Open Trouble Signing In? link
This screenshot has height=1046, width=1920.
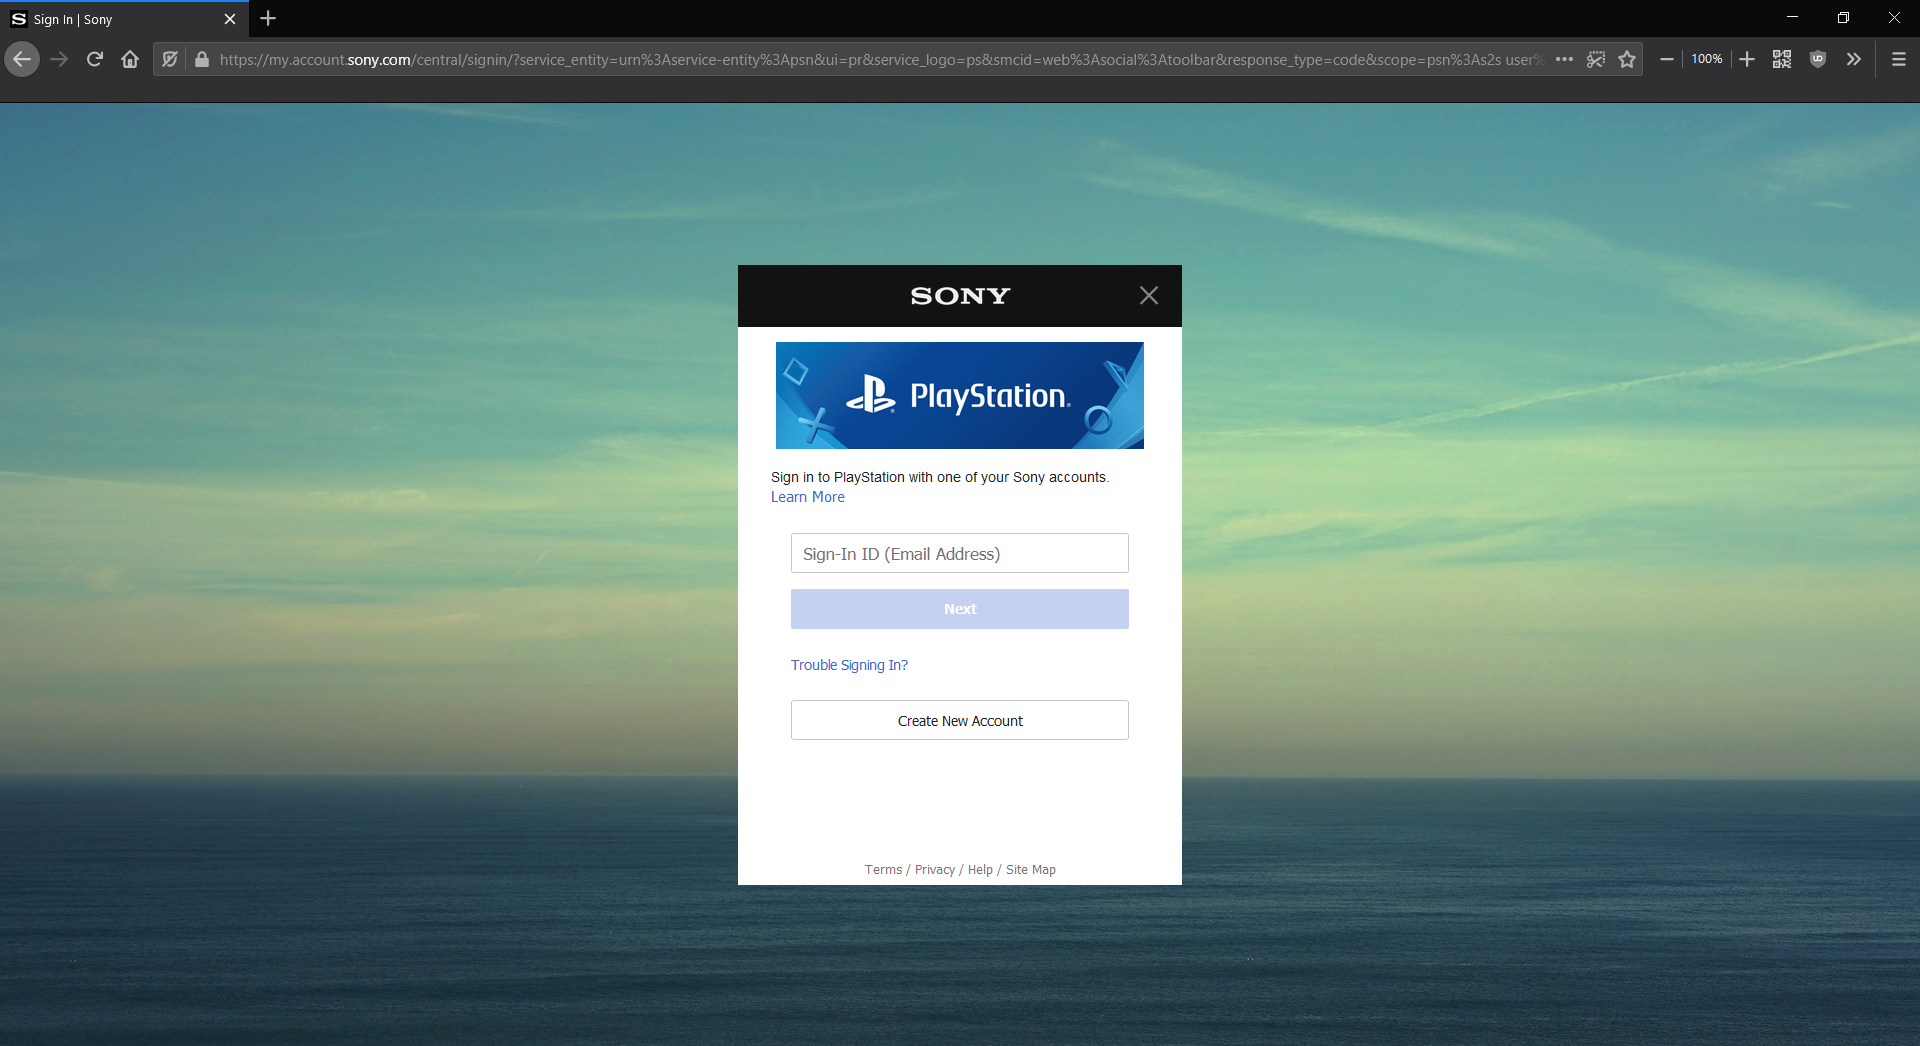[x=849, y=665]
